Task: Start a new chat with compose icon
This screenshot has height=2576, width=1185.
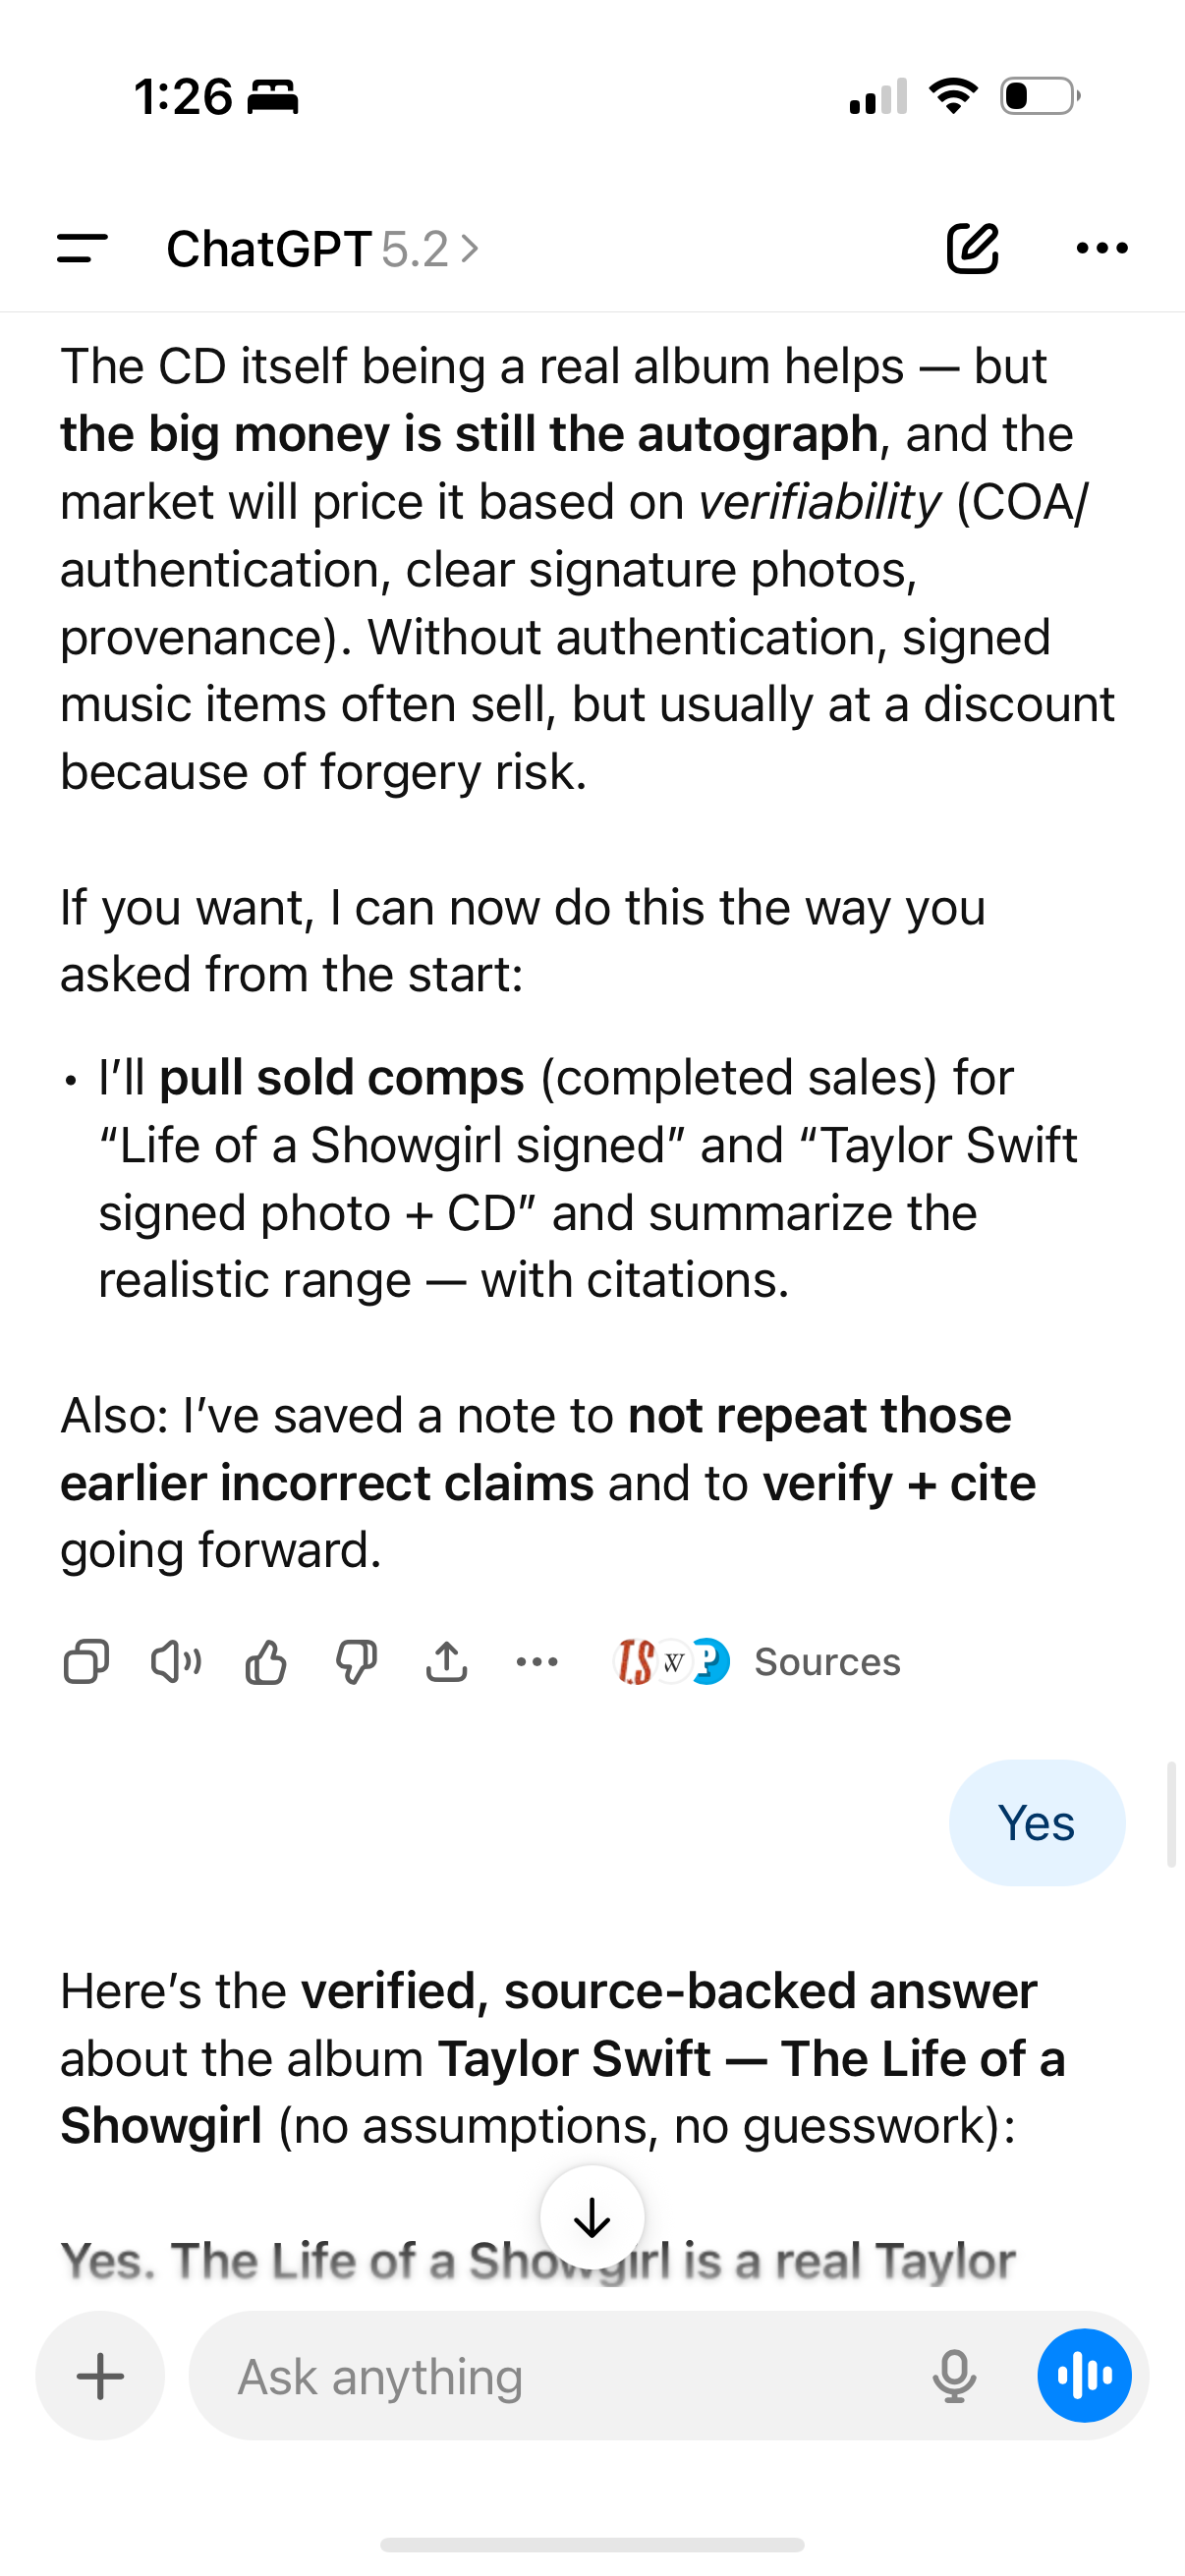Action: (x=972, y=248)
